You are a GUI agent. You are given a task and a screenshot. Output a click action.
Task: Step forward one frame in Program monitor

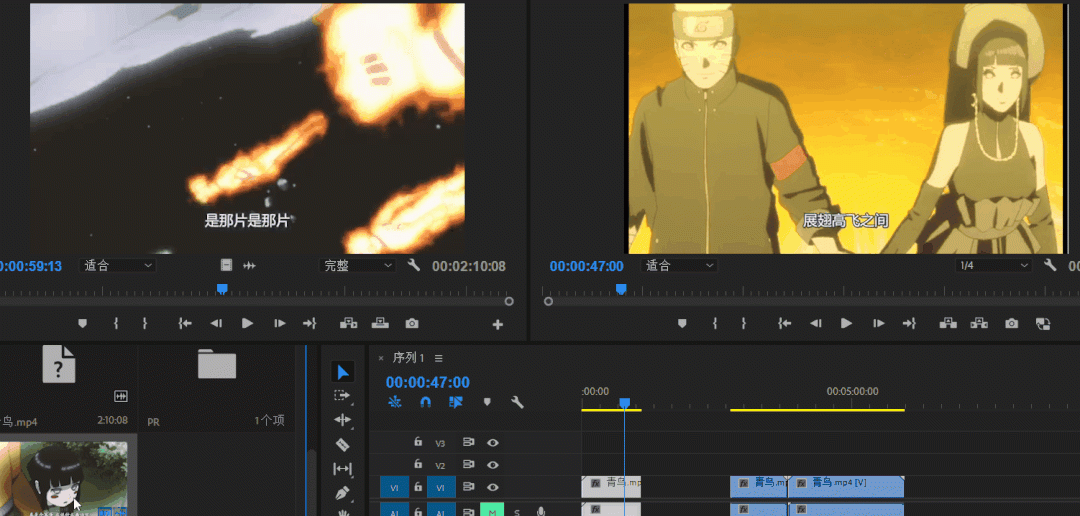point(879,323)
